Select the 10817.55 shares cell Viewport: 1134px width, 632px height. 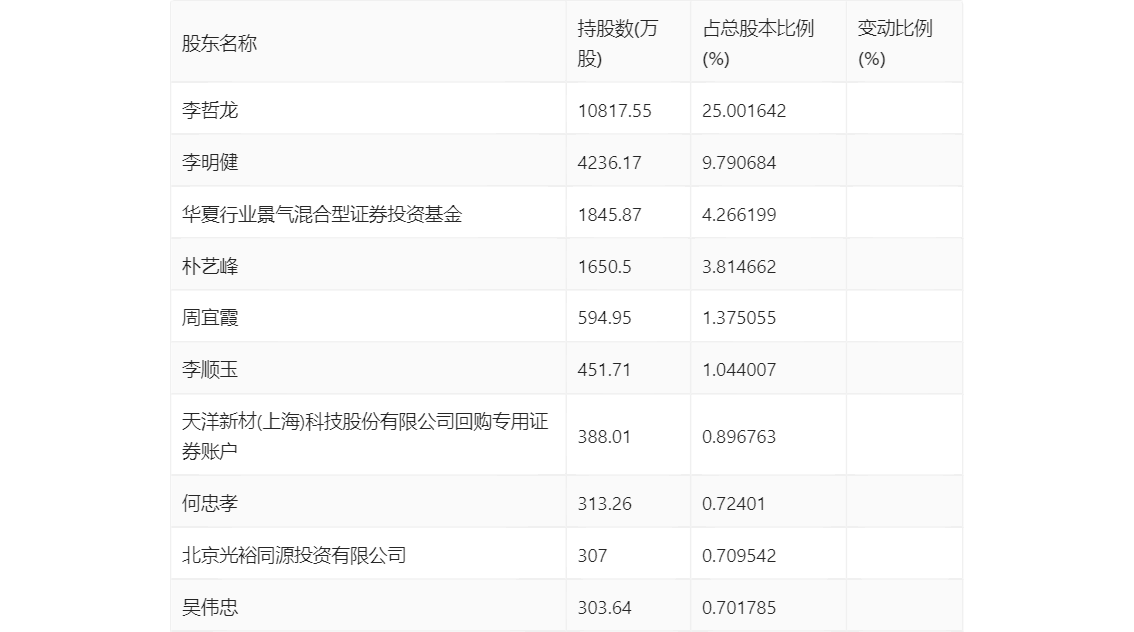click(x=614, y=111)
